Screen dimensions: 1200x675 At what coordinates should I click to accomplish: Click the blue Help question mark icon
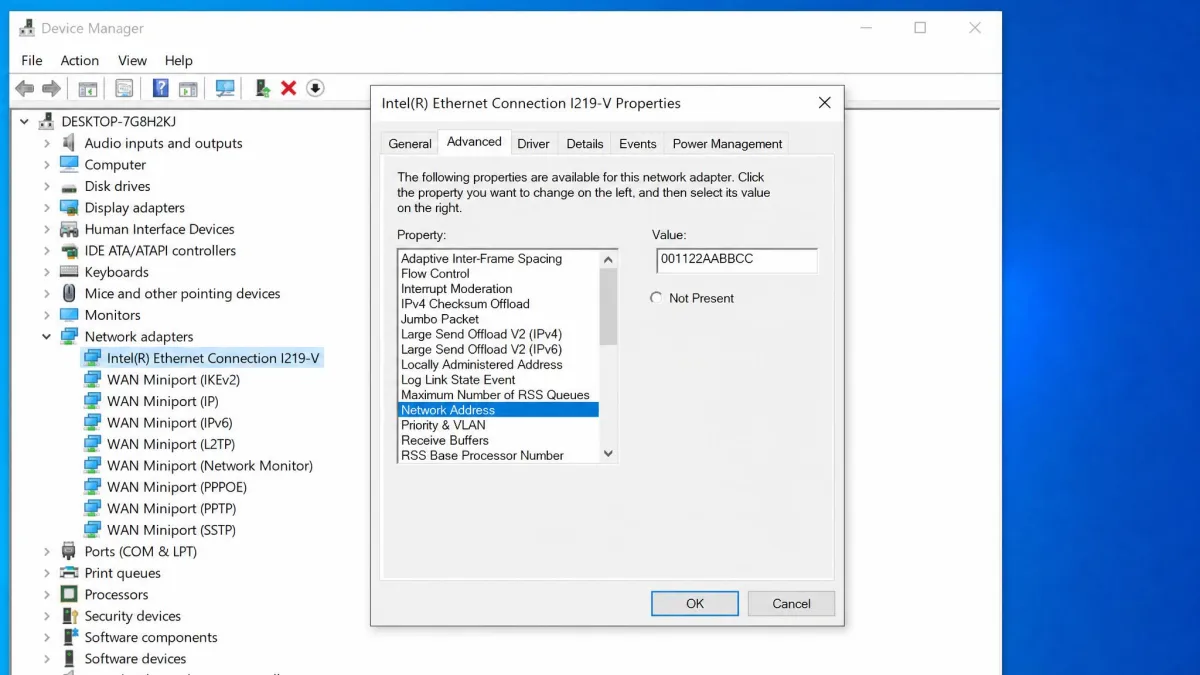click(160, 88)
